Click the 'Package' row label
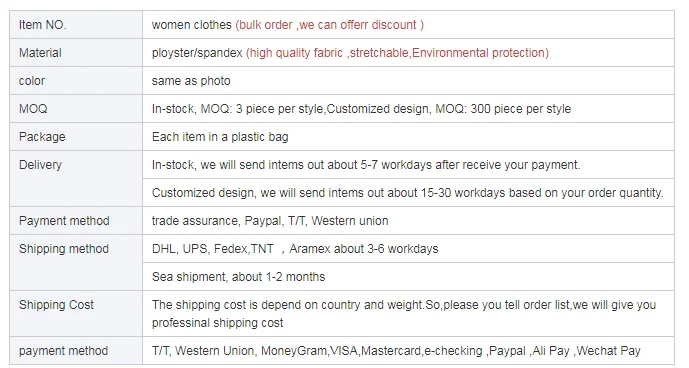Image resolution: width=689 pixels, height=368 pixels. point(42,137)
